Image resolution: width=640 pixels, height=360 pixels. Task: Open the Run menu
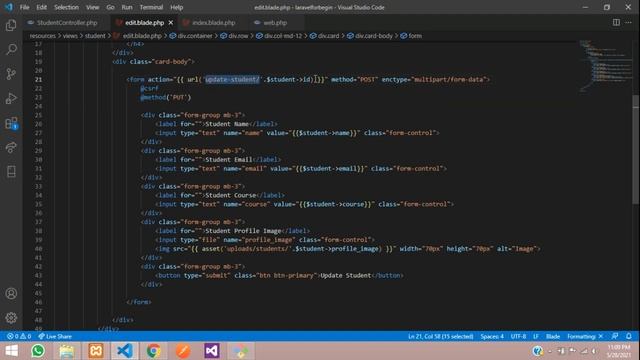127,7
